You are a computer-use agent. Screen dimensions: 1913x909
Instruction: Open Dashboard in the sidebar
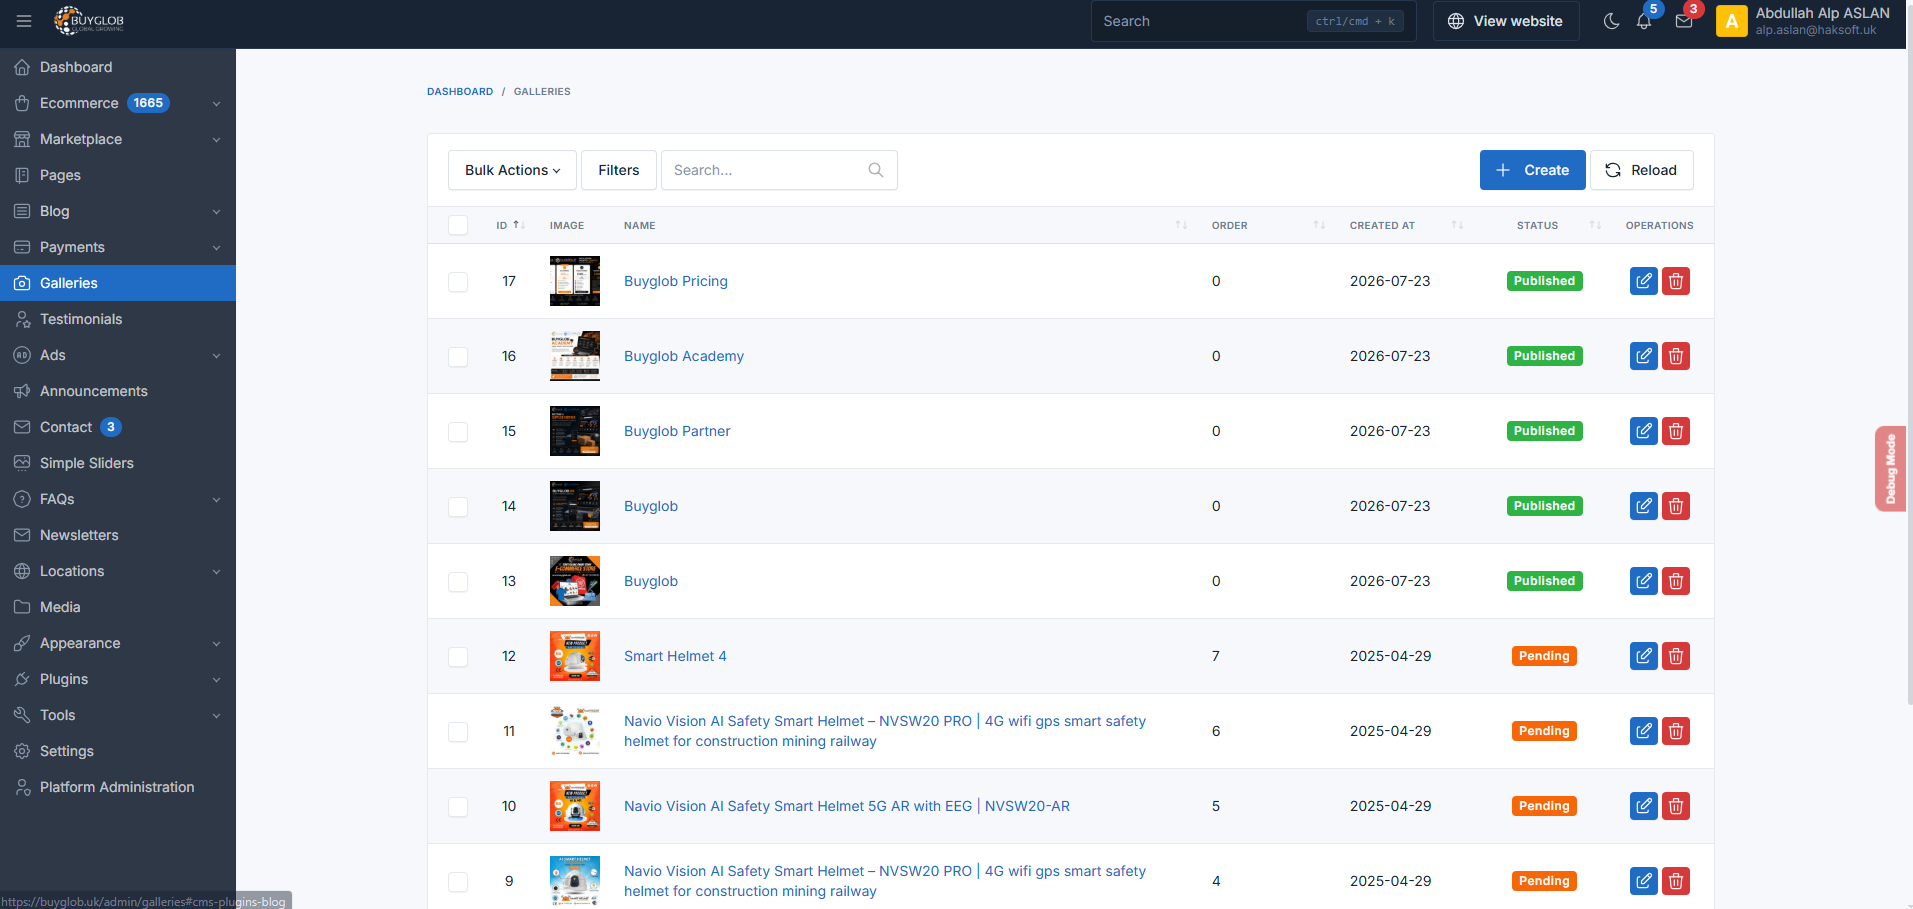pos(118,67)
